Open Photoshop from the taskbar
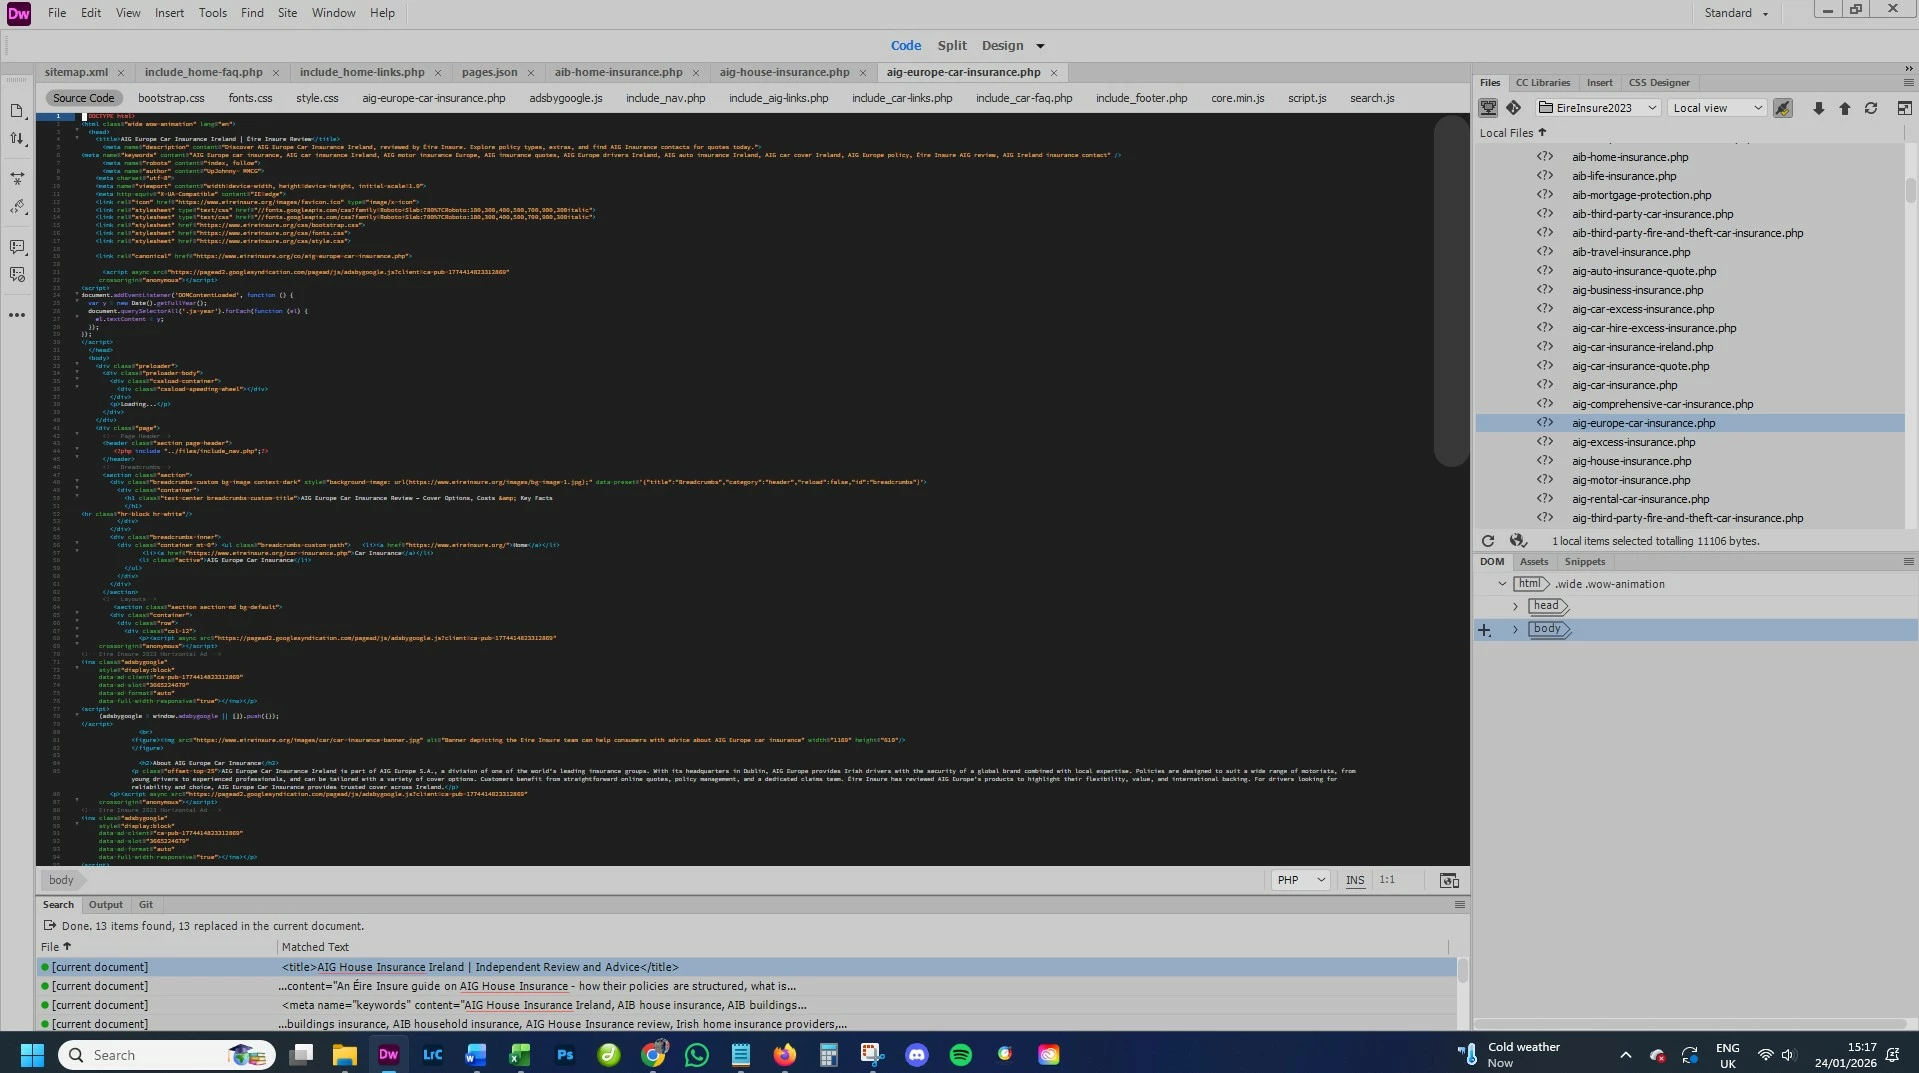The width and height of the screenshot is (1919, 1073). [x=565, y=1055]
